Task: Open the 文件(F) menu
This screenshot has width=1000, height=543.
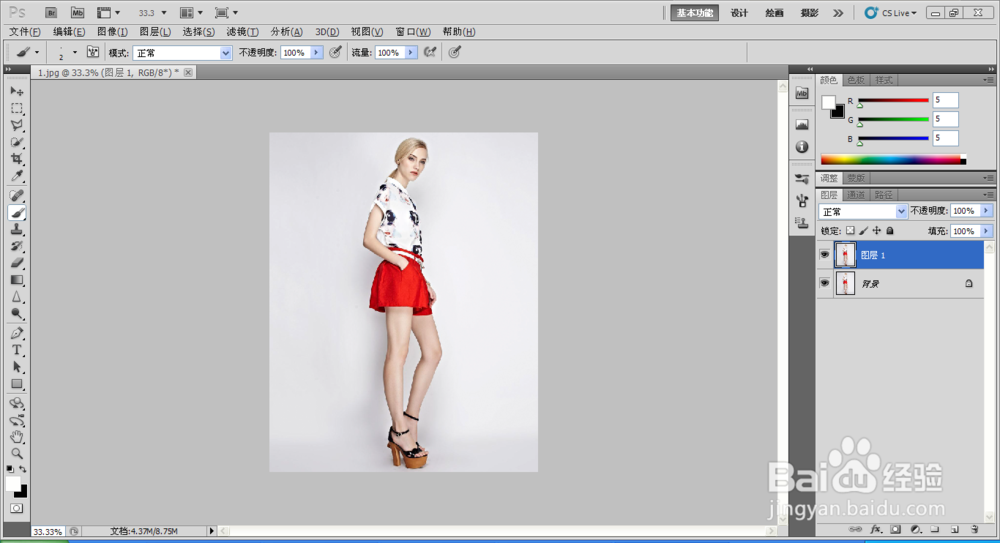Action: [x=25, y=31]
